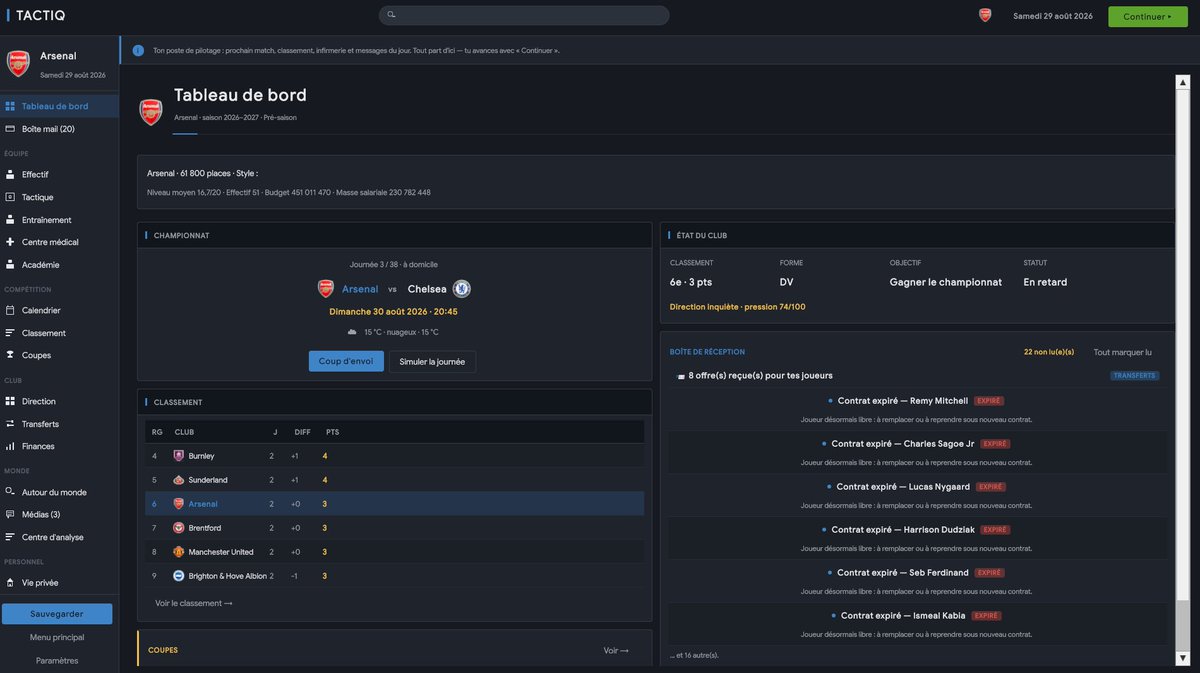Open Boîte mail (20) in sidebar
Image resolution: width=1200 pixels, height=673 pixels.
click(x=59, y=129)
